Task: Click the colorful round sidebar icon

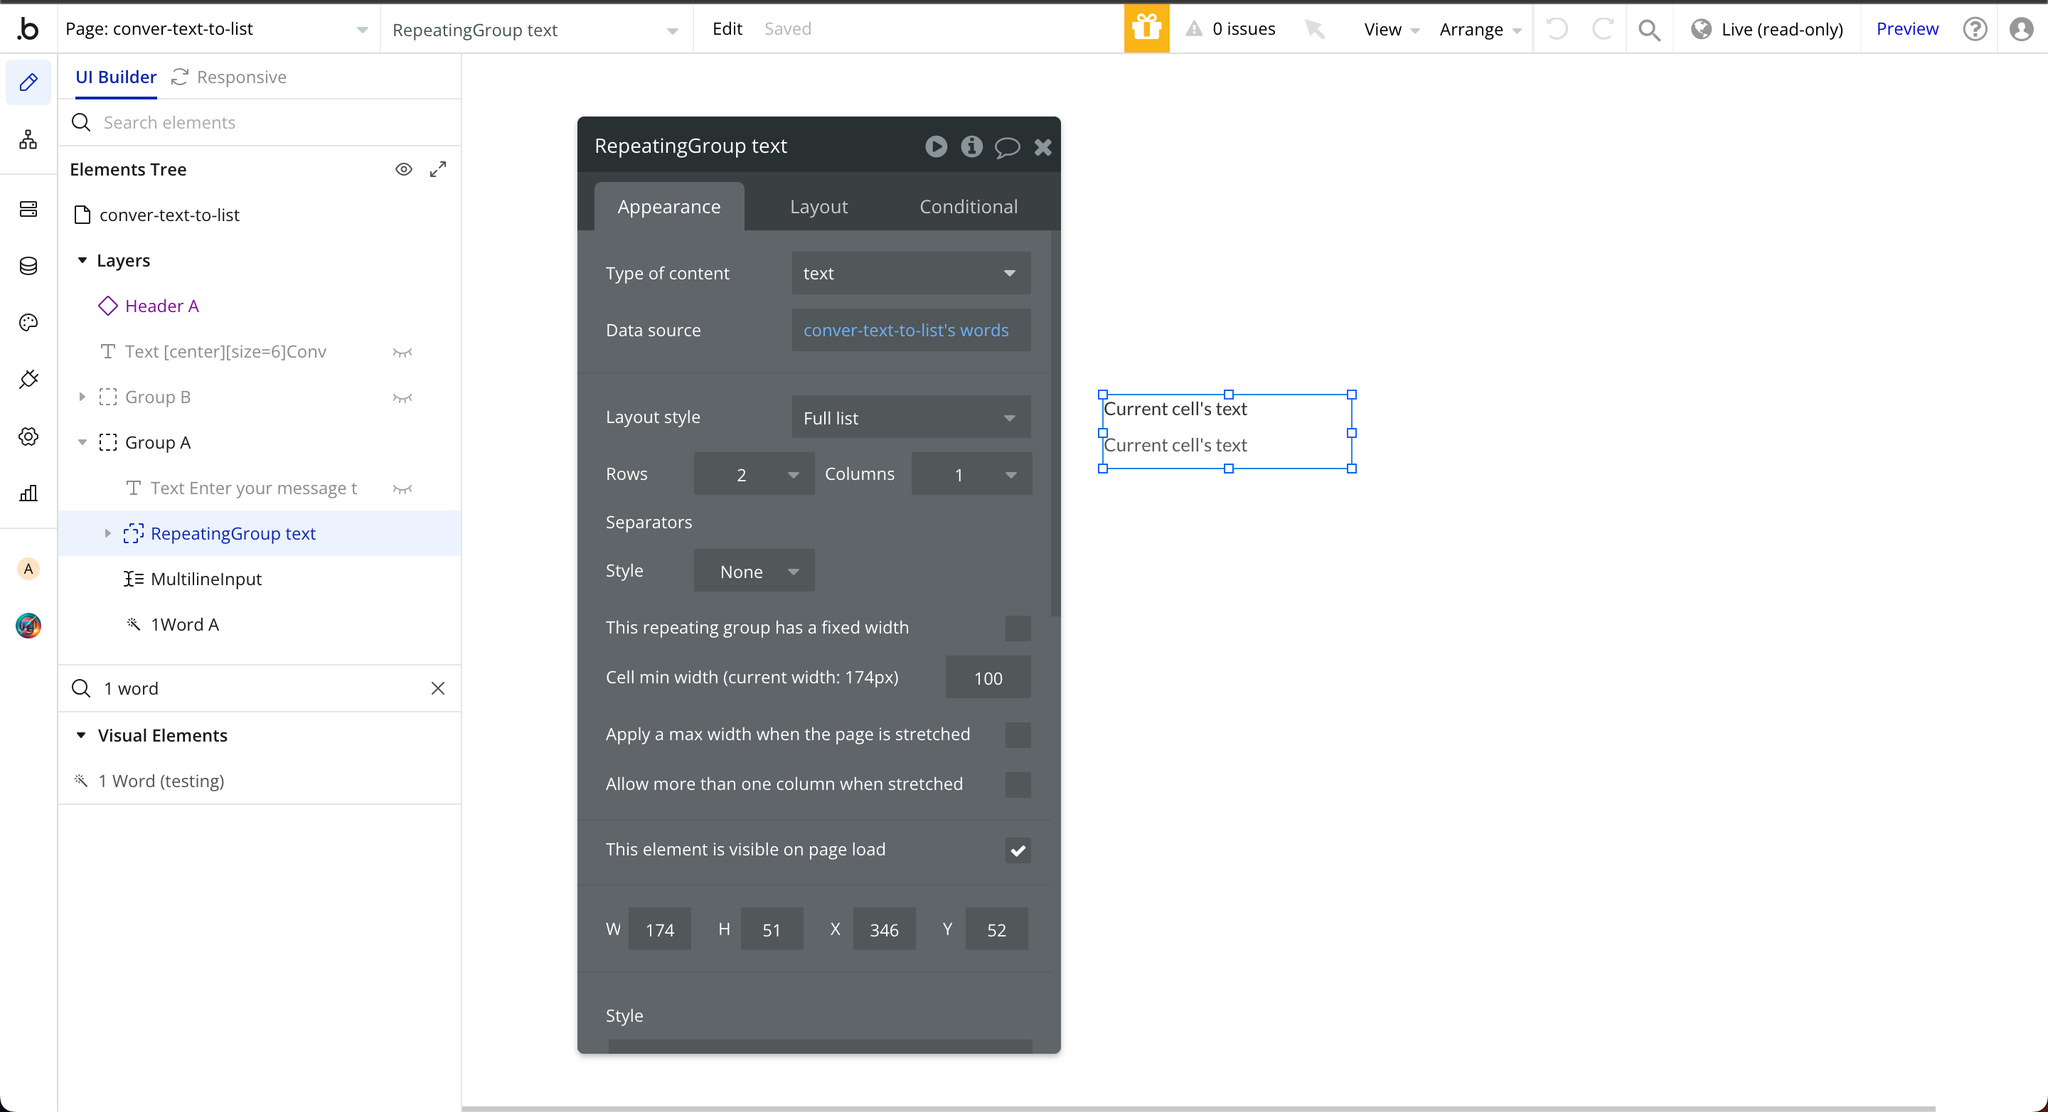Action: (29, 626)
